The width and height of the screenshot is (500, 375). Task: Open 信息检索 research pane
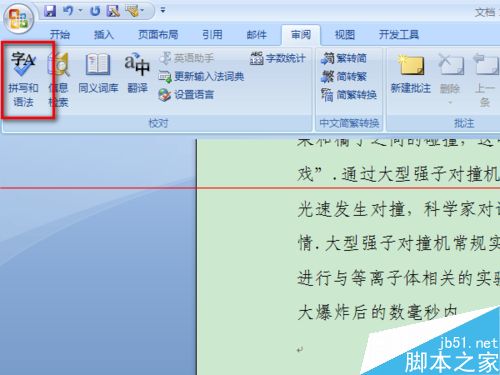tap(59, 79)
